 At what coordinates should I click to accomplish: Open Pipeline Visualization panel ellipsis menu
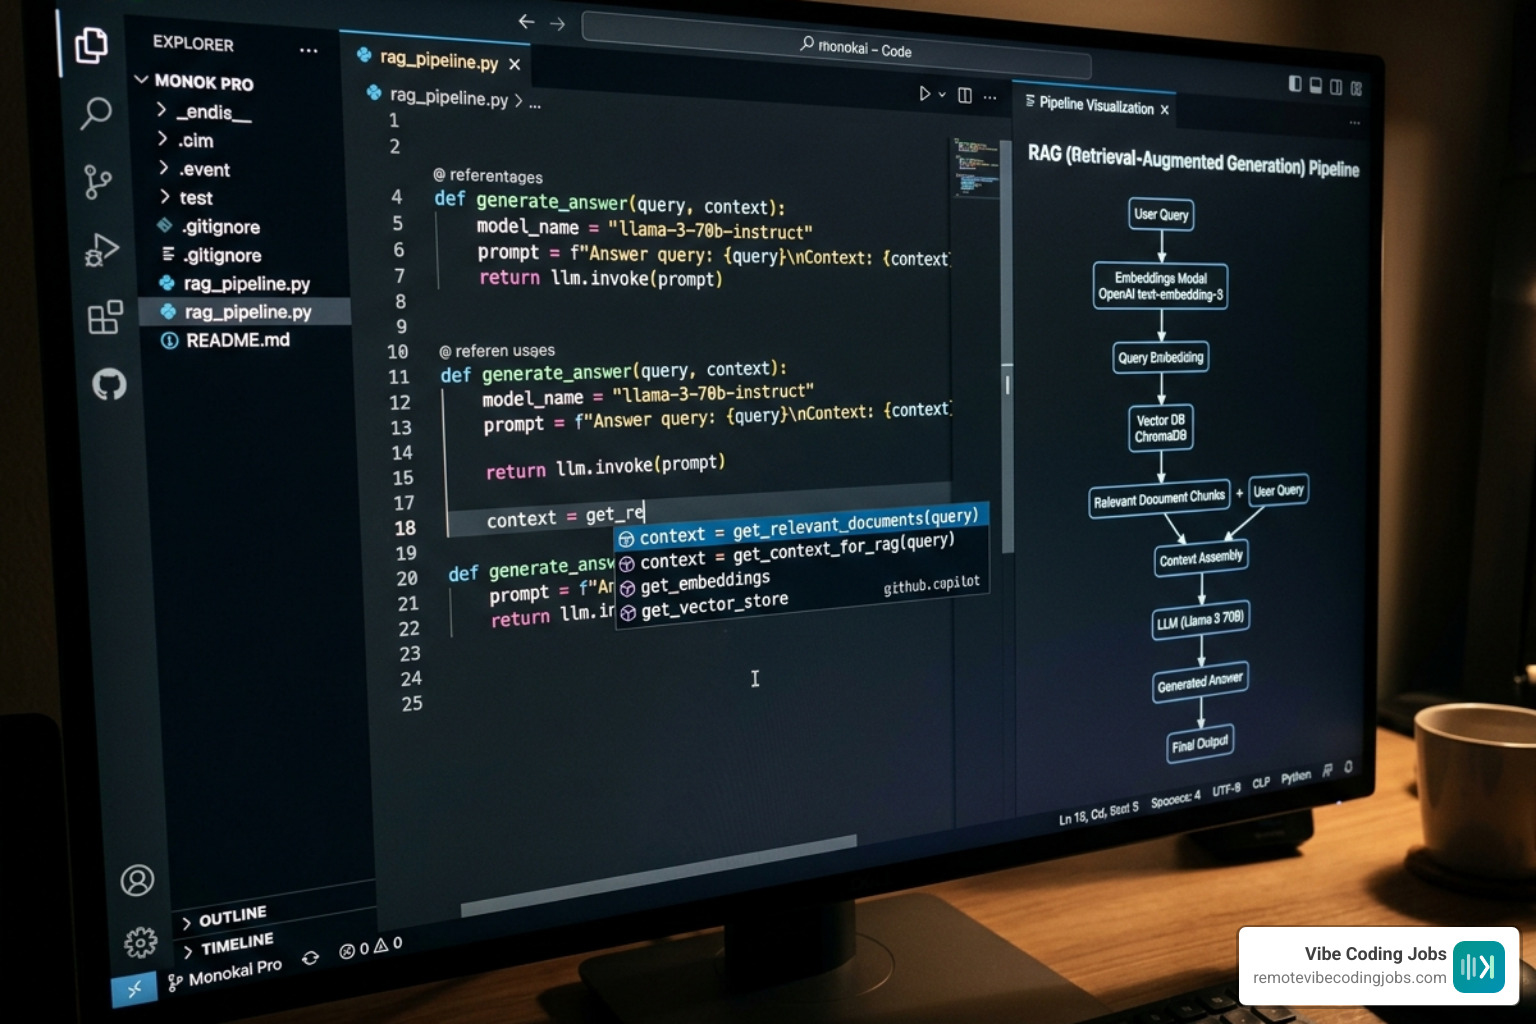pos(1355,123)
